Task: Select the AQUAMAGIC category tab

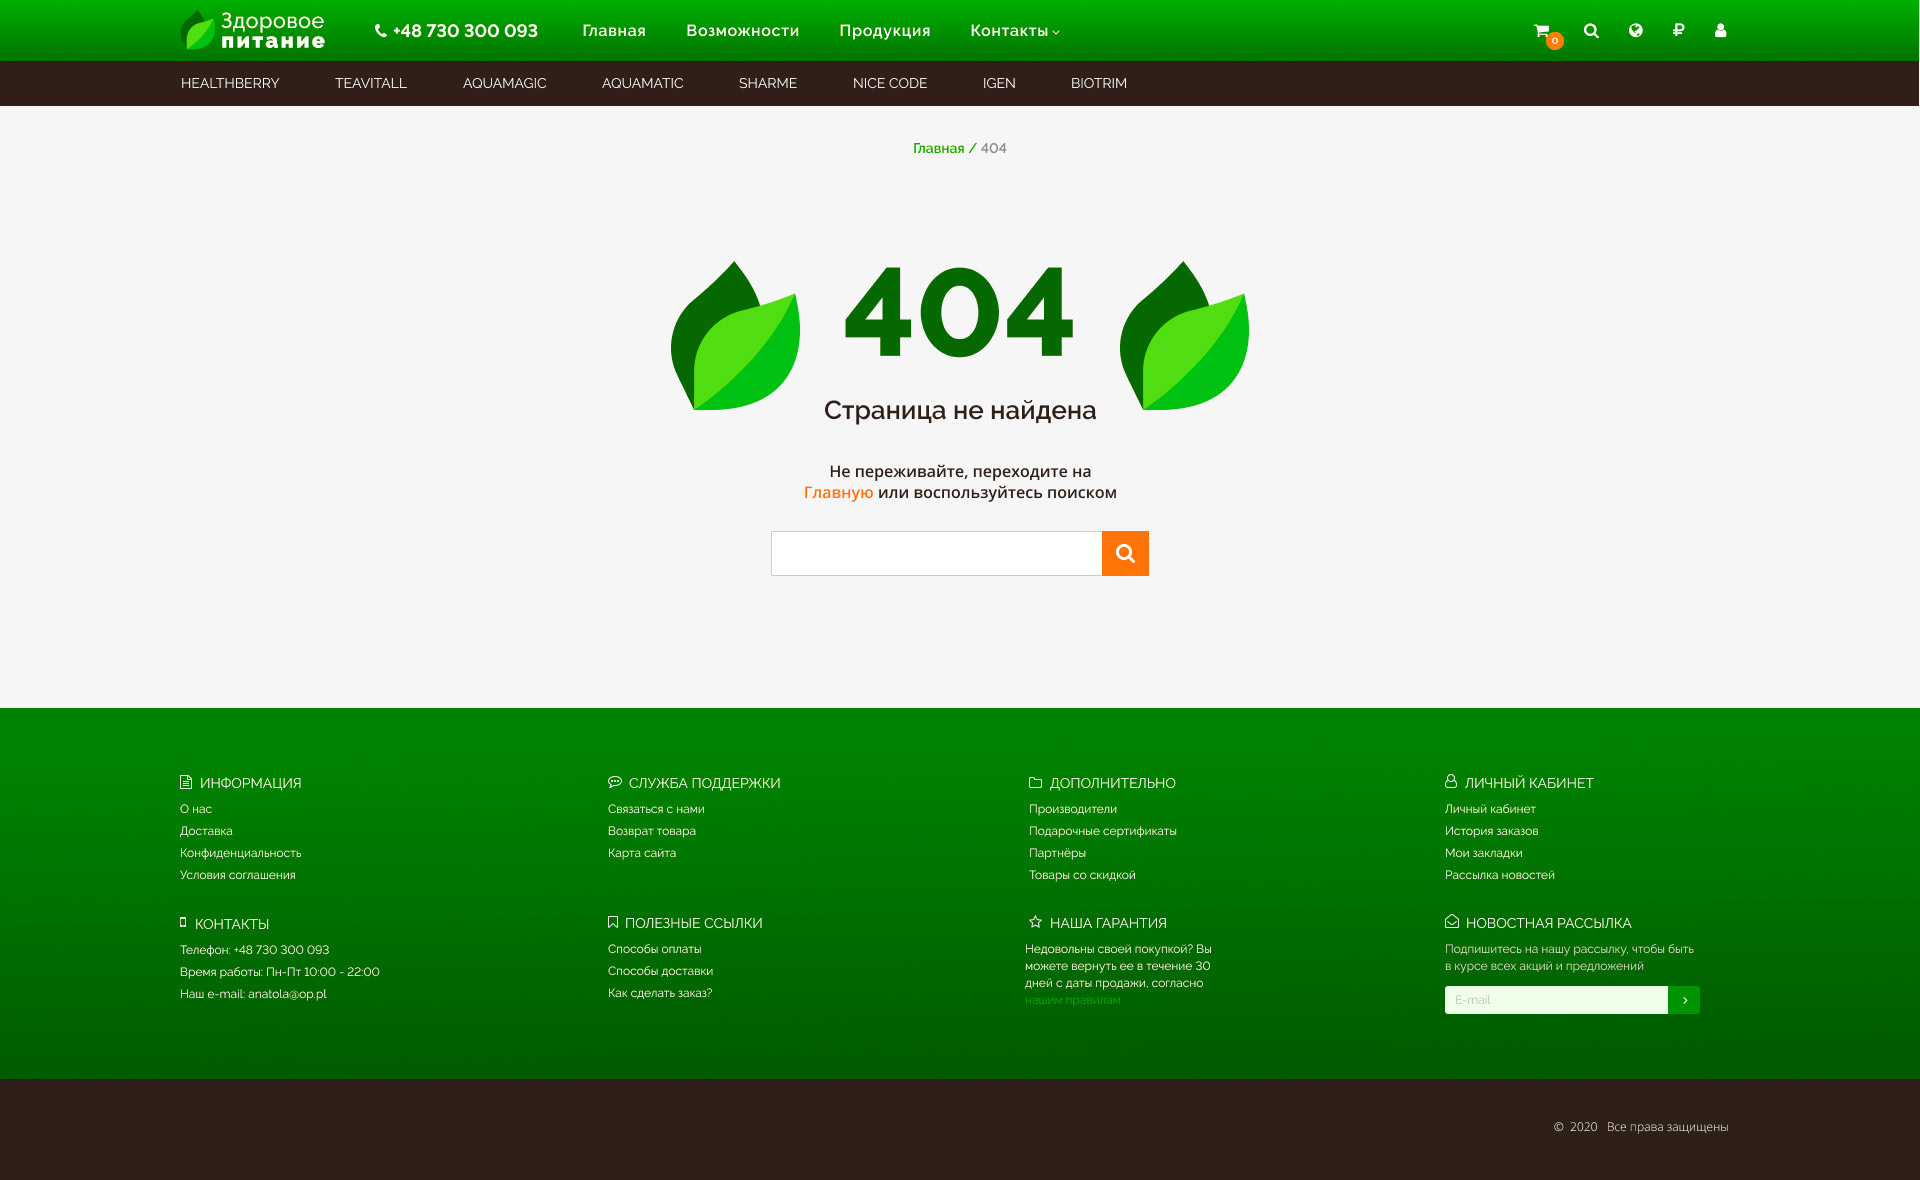Action: (x=504, y=83)
